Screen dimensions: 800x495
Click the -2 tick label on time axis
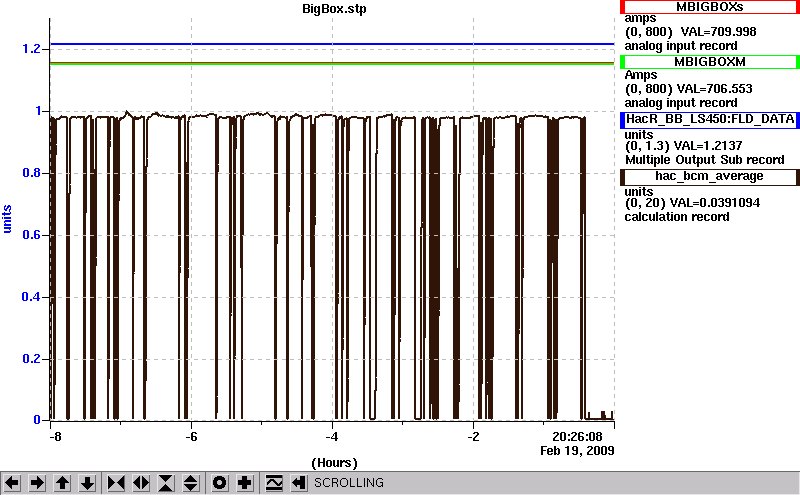click(x=473, y=437)
